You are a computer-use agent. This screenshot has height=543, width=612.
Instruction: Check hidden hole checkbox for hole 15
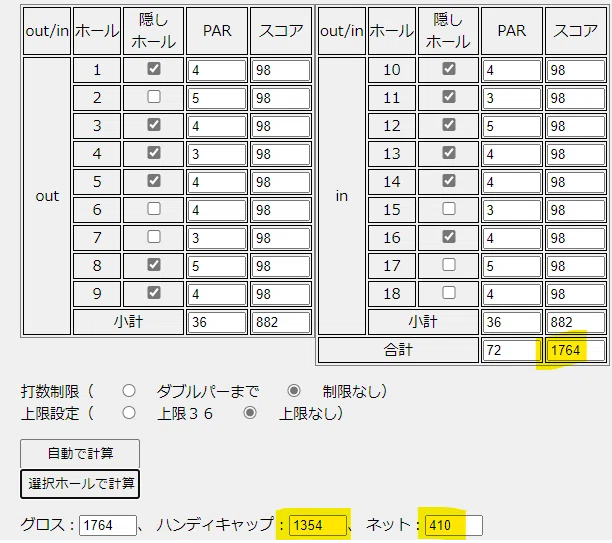[x=449, y=209]
